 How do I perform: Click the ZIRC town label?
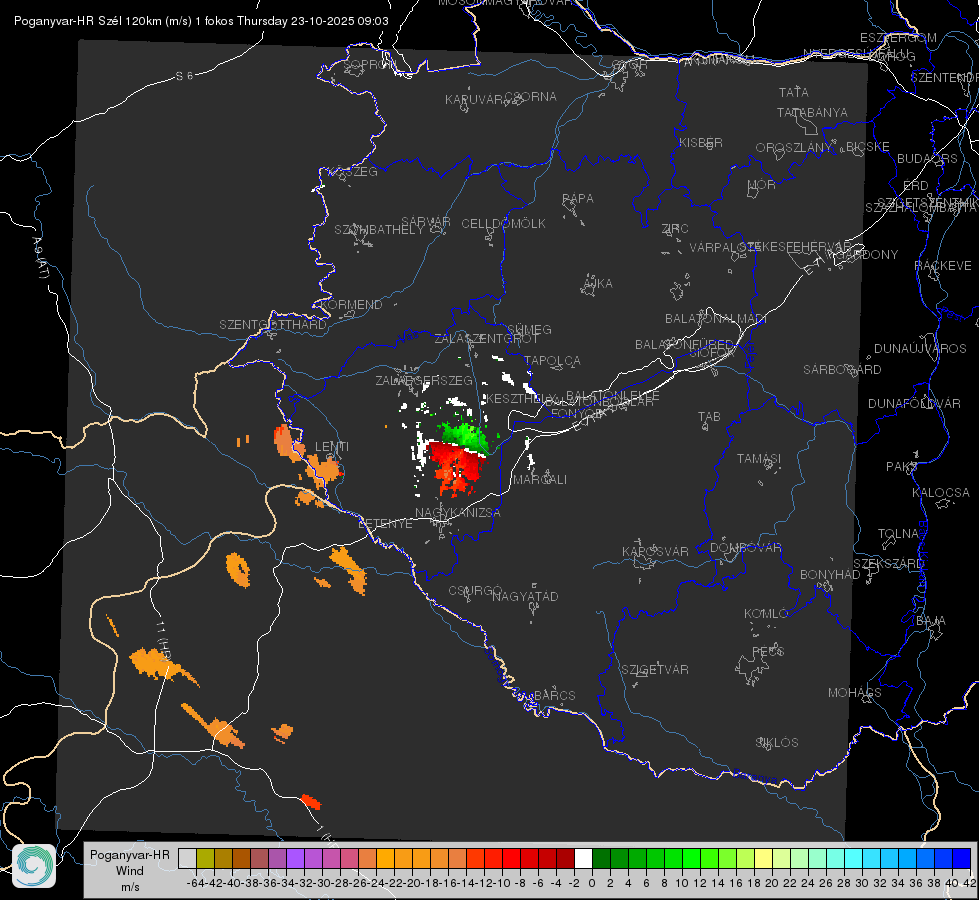675,229
